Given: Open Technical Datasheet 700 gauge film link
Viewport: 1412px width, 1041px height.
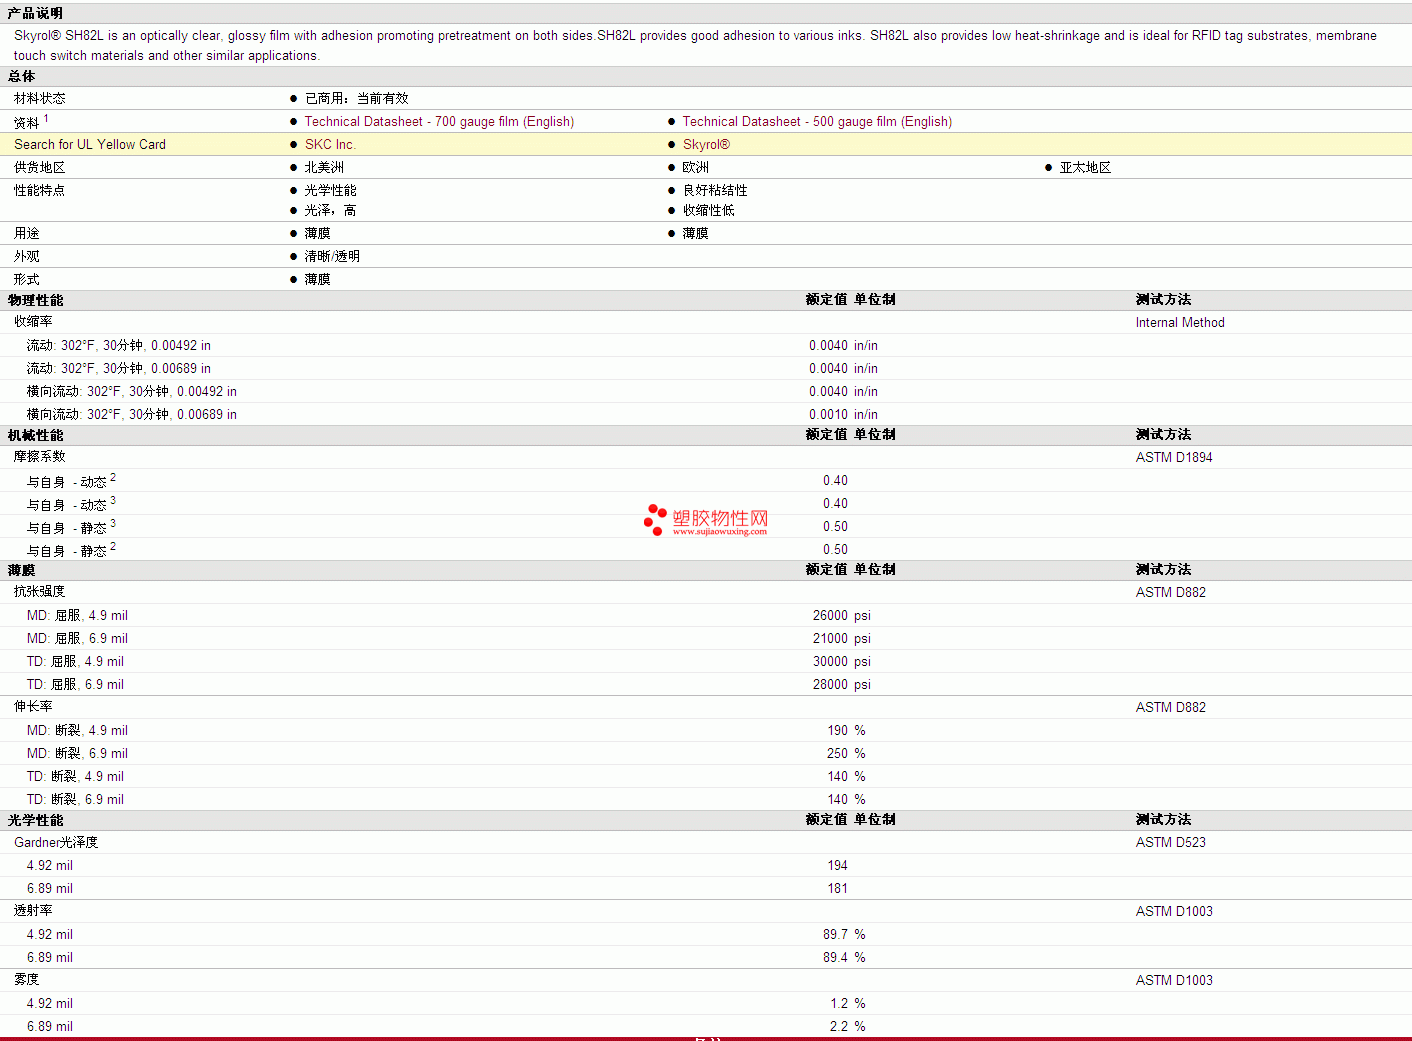Looking at the screenshot, I should click(x=439, y=121).
